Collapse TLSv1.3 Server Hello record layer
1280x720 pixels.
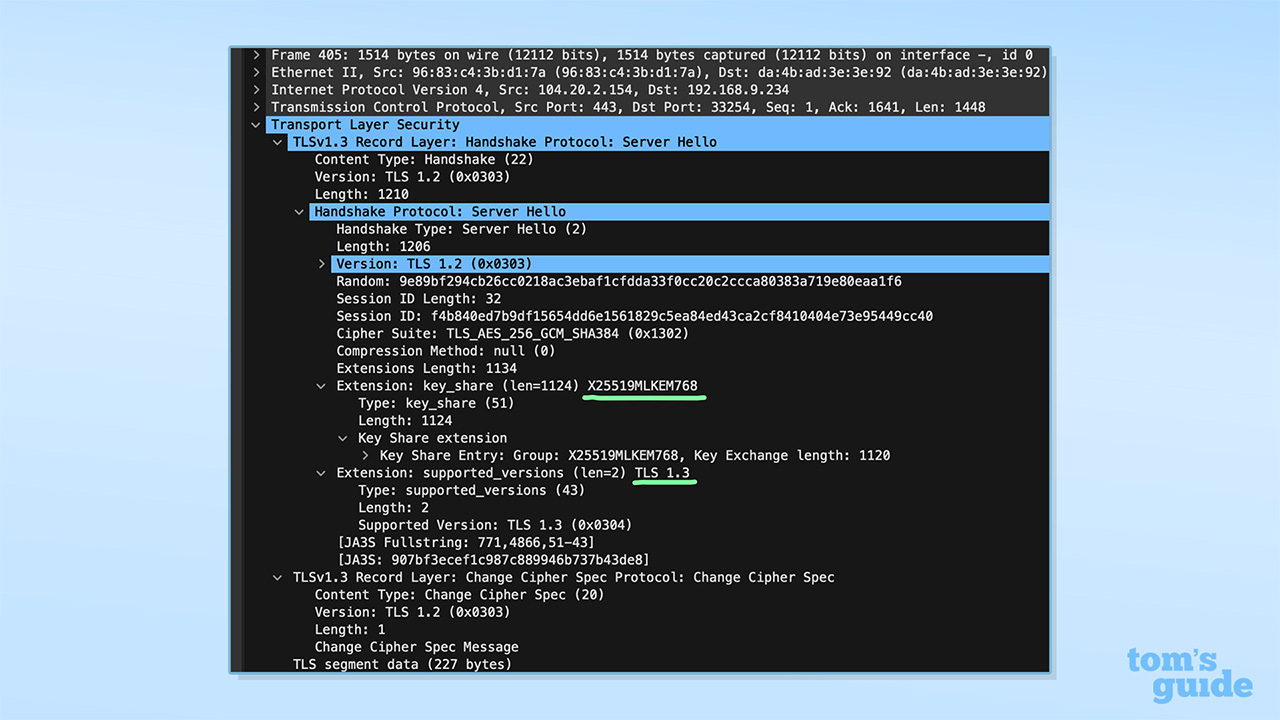(278, 142)
